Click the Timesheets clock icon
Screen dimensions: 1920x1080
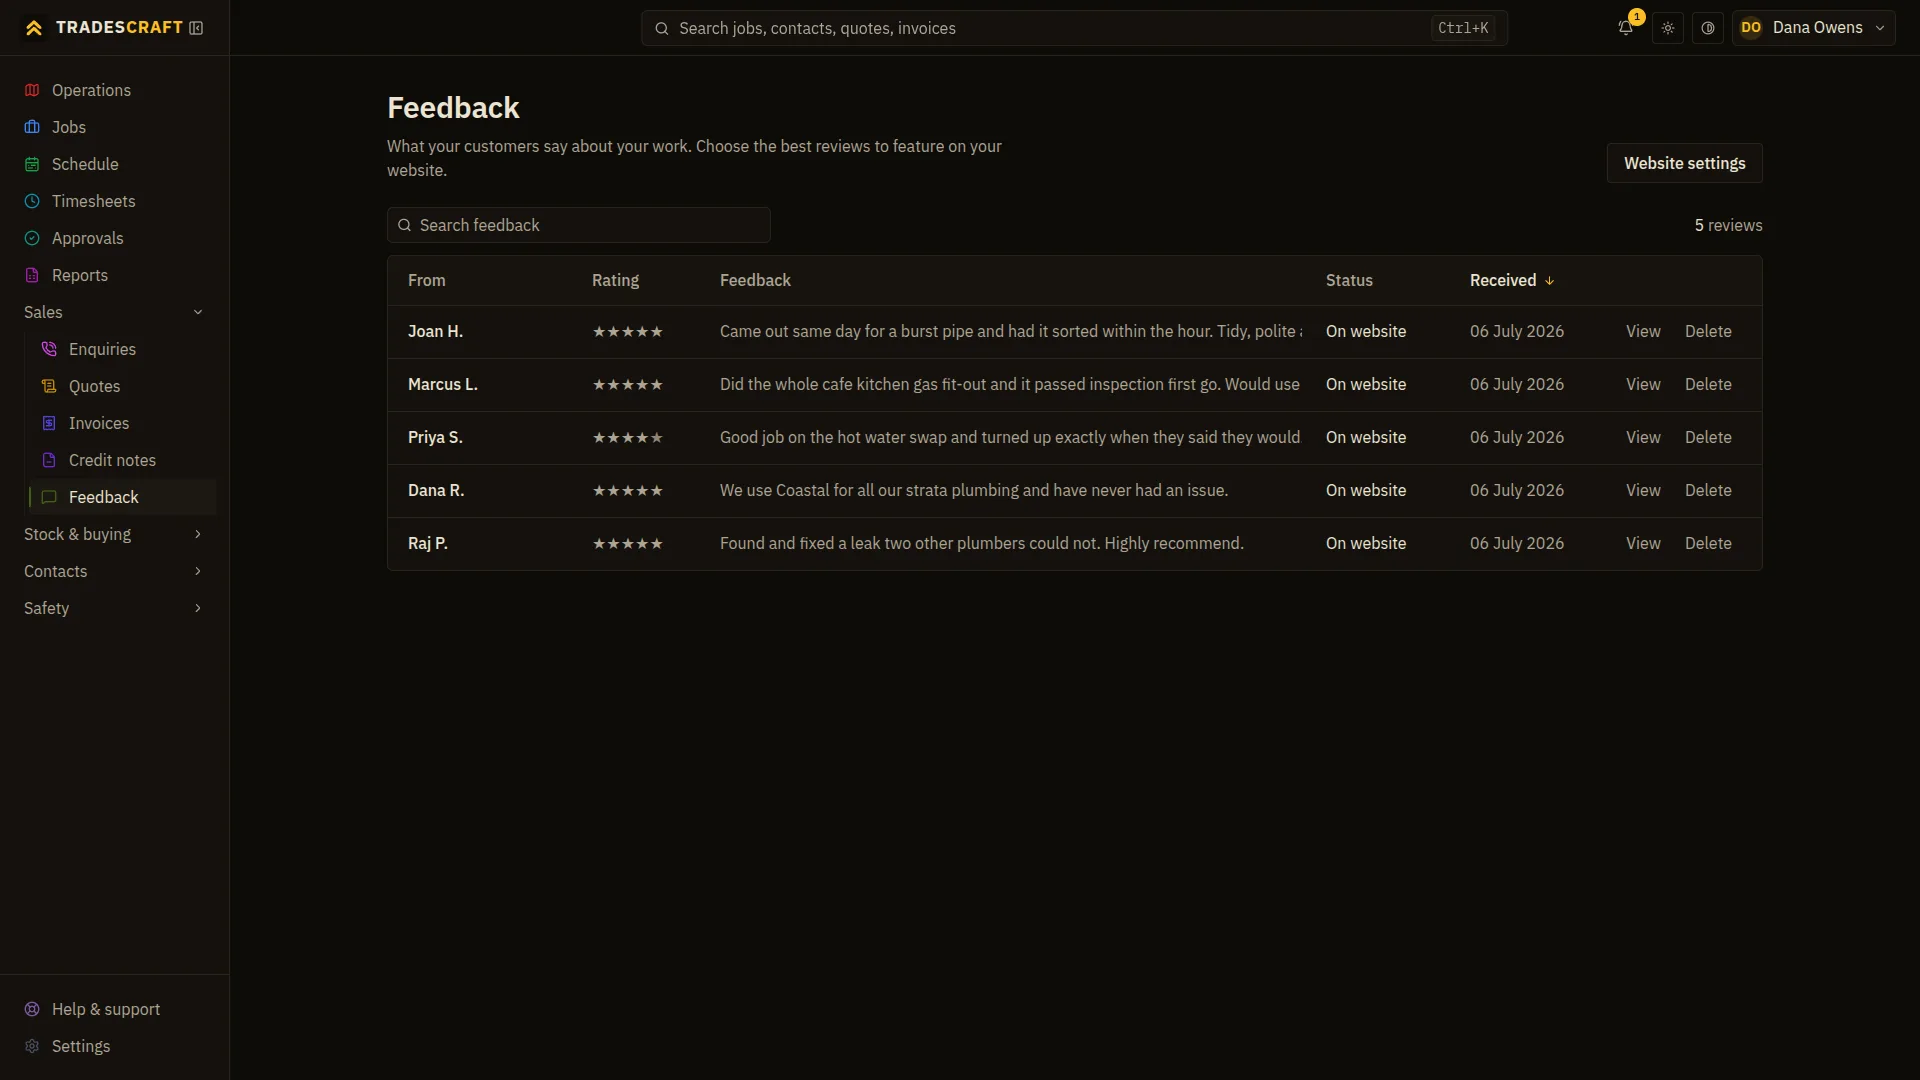tap(32, 201)
